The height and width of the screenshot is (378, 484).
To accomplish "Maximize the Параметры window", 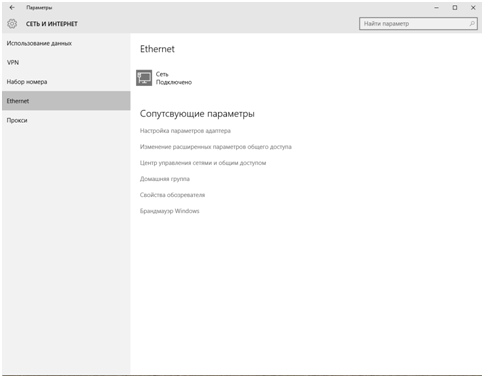I will point(455,7).
